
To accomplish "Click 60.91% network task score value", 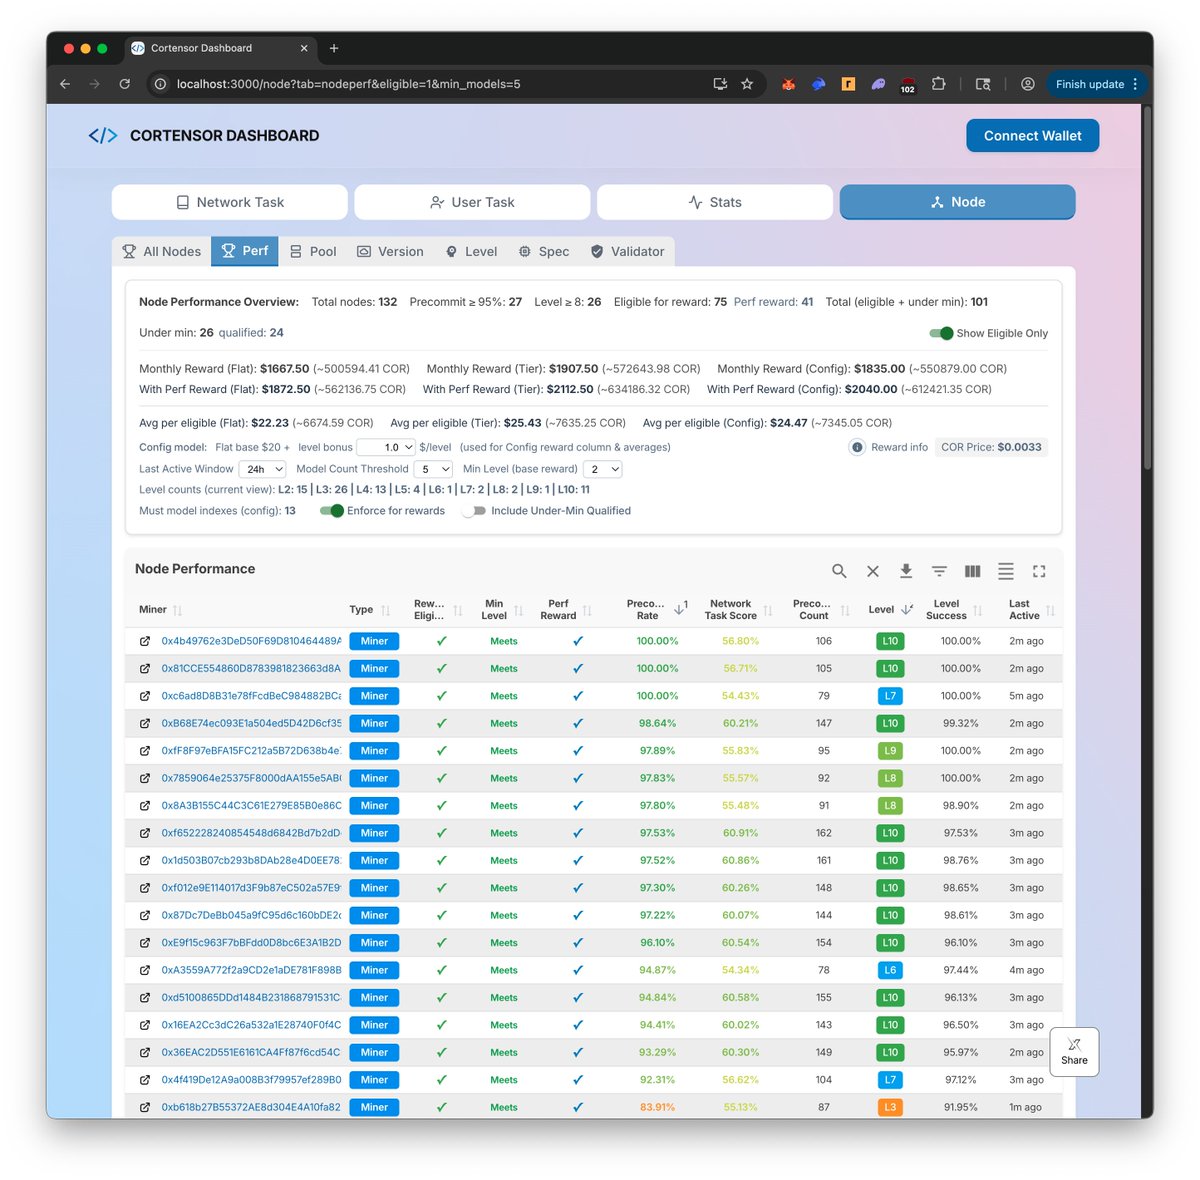I will 741,833.
